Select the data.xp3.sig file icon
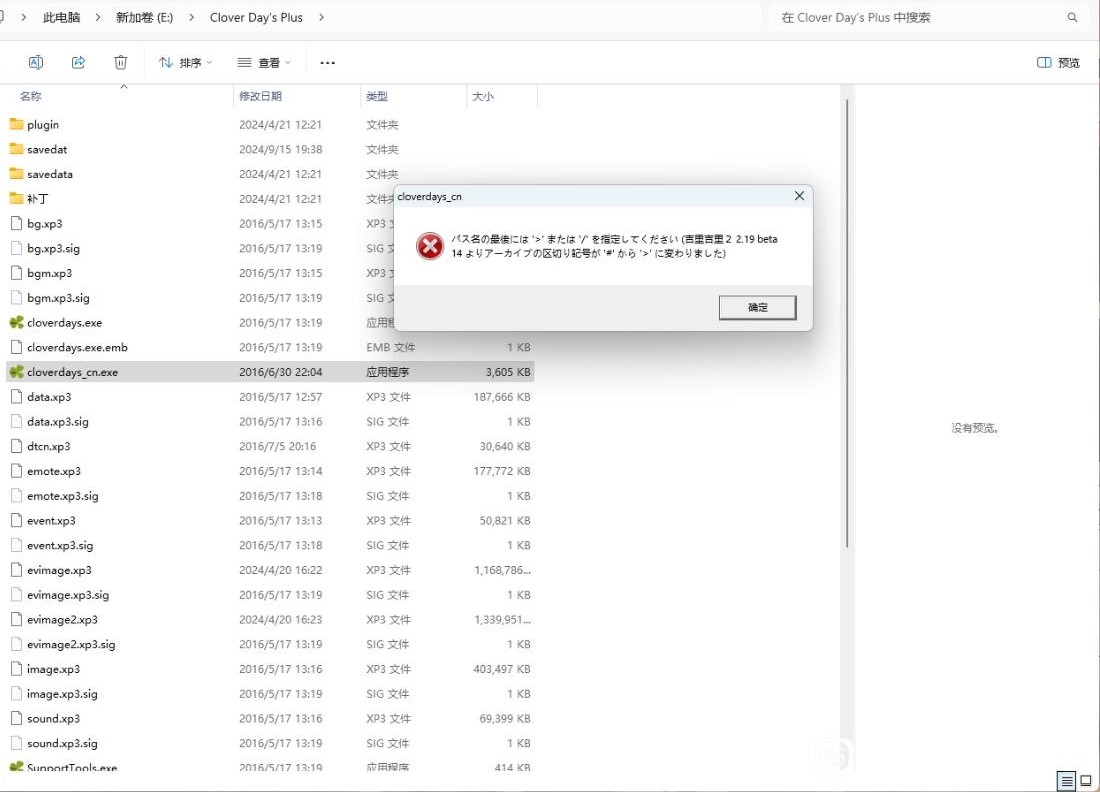1100x792 pixels. (16, 421)
